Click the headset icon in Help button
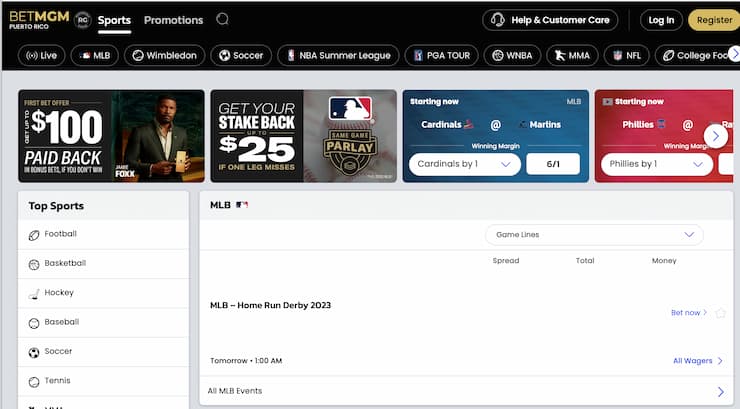 pyautogui.click(x=497, y=20)
